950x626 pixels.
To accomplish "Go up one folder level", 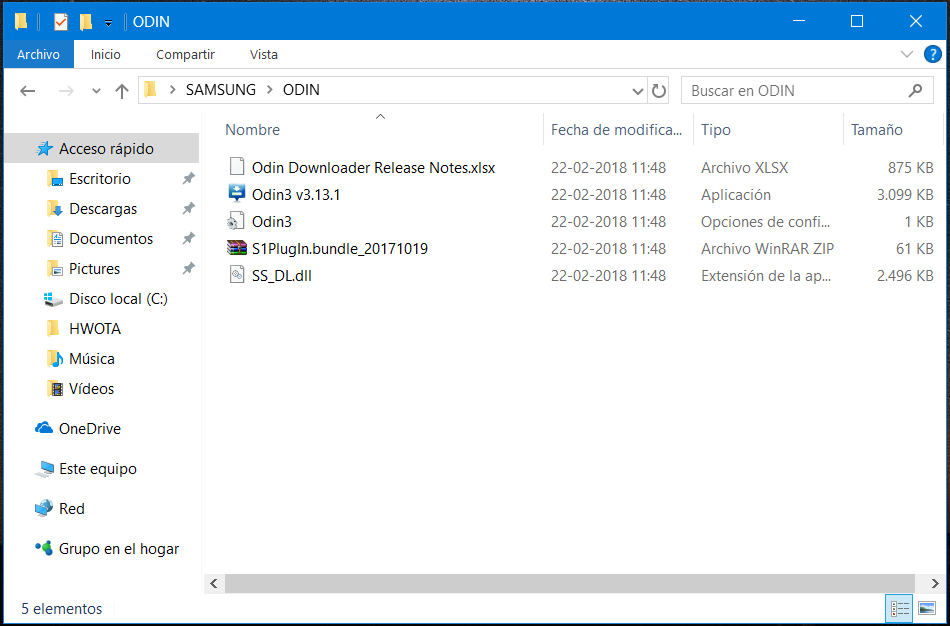I will pyautogui.click(x=122, y=91).
